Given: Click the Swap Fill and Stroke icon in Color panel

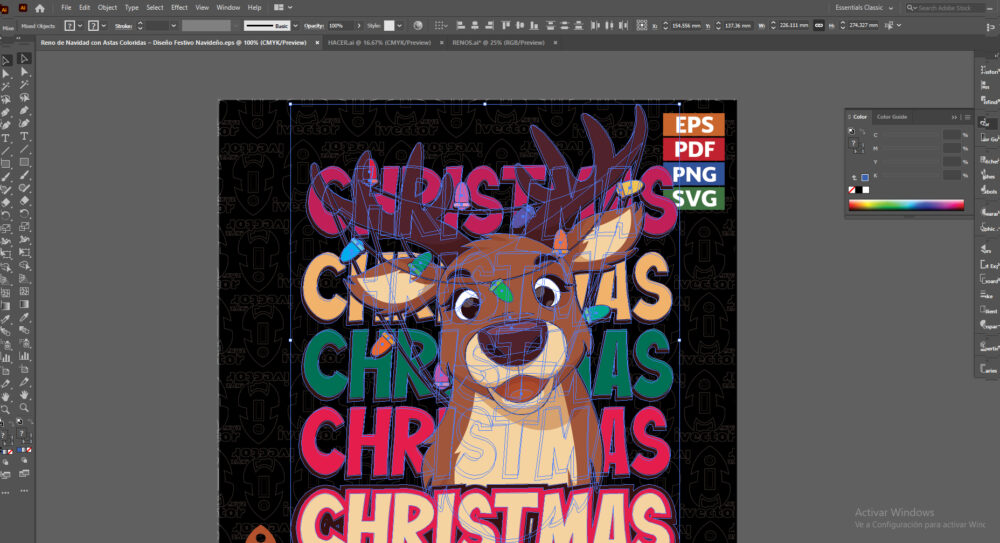Looking at the screenshot, I should [x=862, y=132].
